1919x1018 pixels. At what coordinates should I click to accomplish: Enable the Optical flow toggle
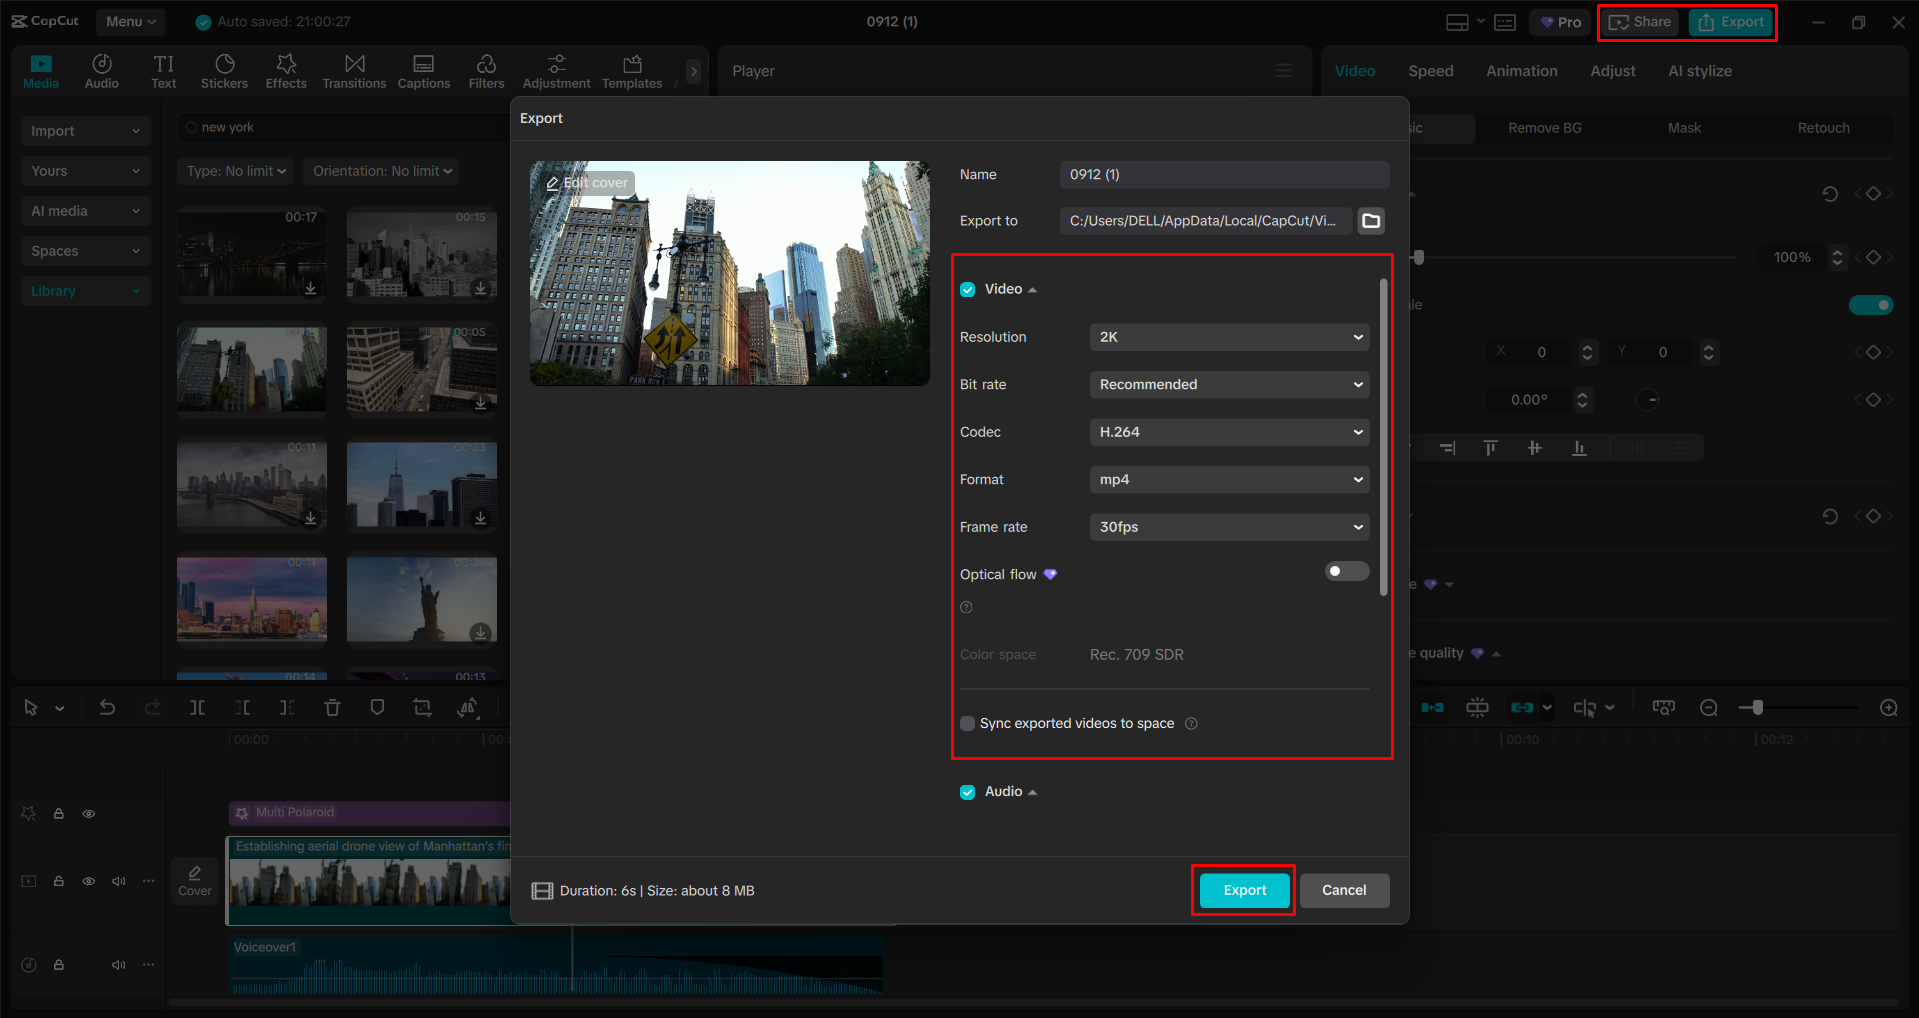tap(1346, 570)
